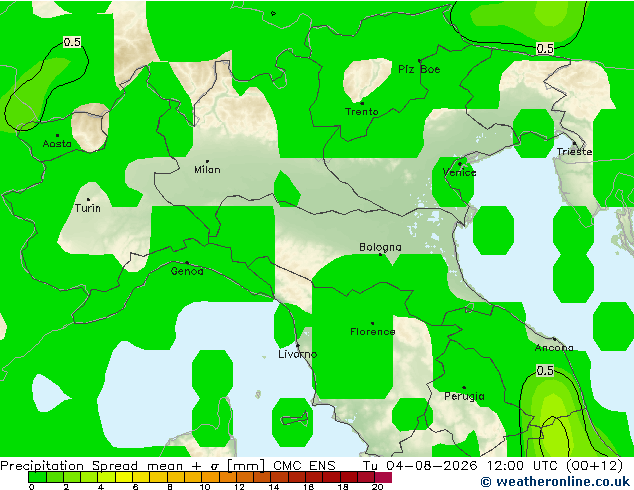
Task: Click the Livorno city label
Action: point(298,355)
